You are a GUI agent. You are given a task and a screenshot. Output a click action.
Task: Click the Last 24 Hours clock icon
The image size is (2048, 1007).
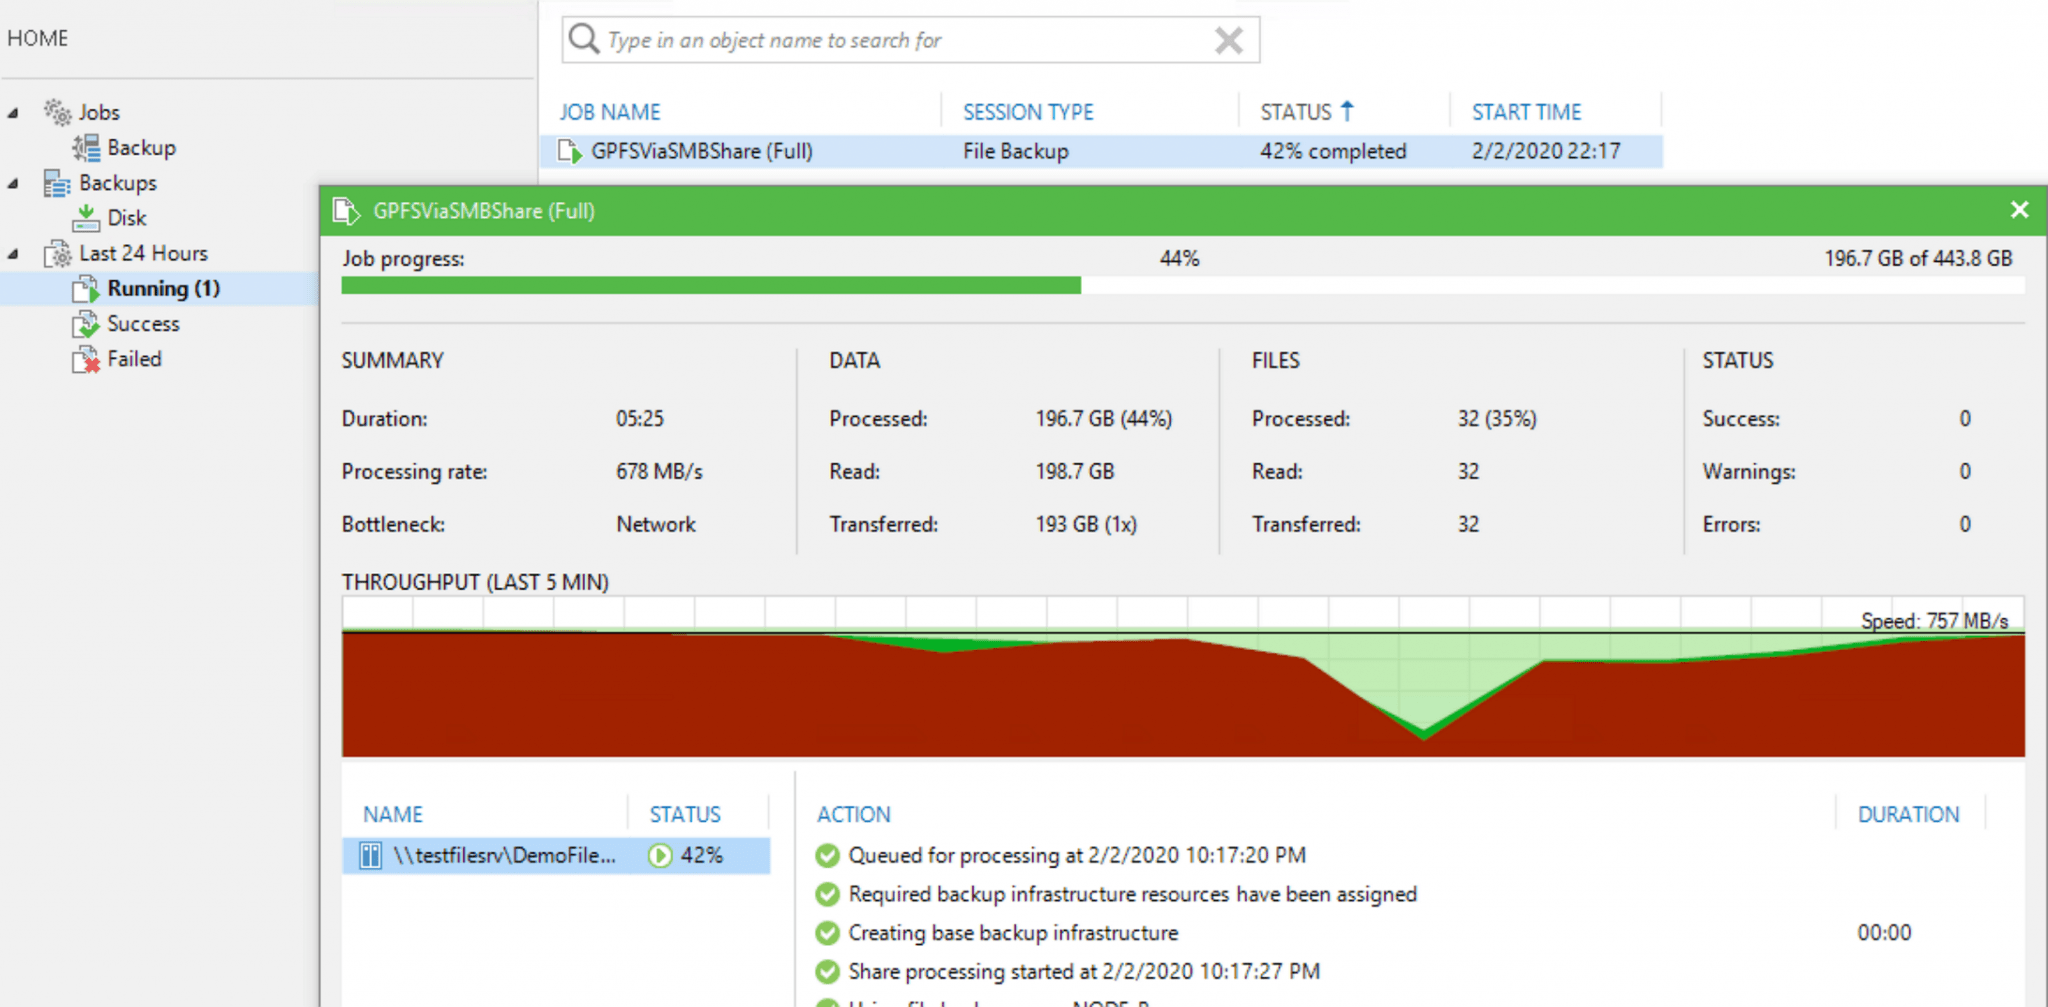click(x=57, y=253)
